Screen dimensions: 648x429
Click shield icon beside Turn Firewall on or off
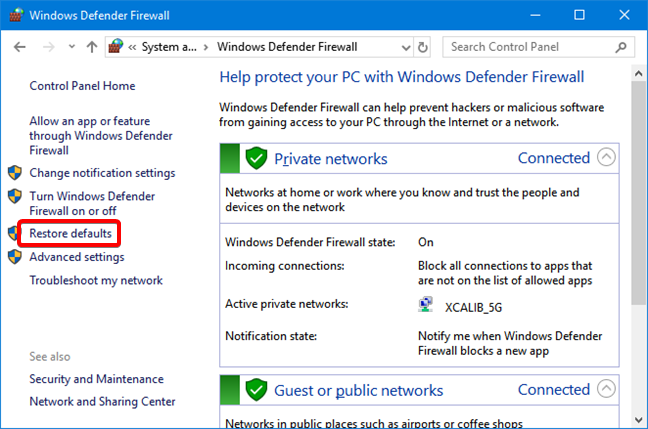(x=15, y=196)
